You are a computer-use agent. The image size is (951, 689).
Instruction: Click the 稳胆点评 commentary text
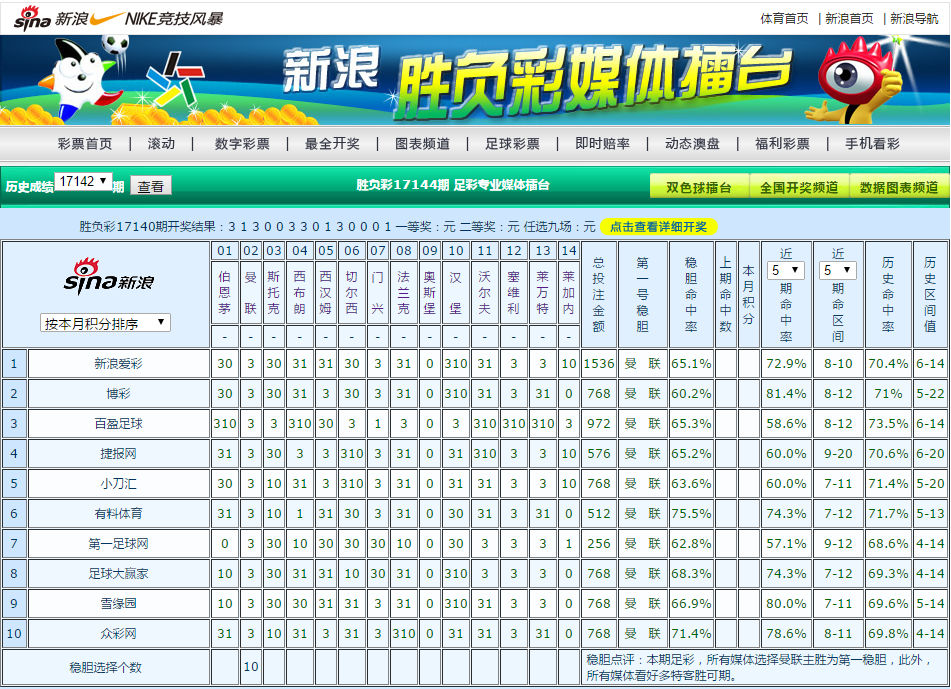tap(758, 667)
